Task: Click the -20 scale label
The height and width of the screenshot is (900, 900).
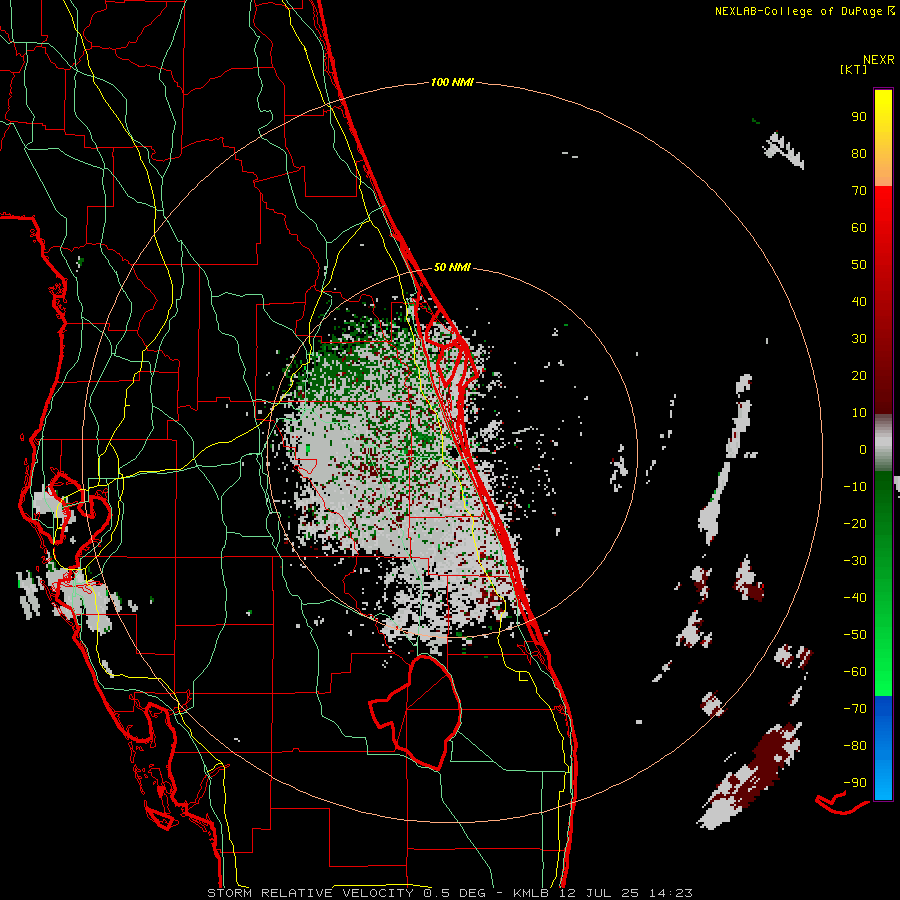Action: [855, 524]
